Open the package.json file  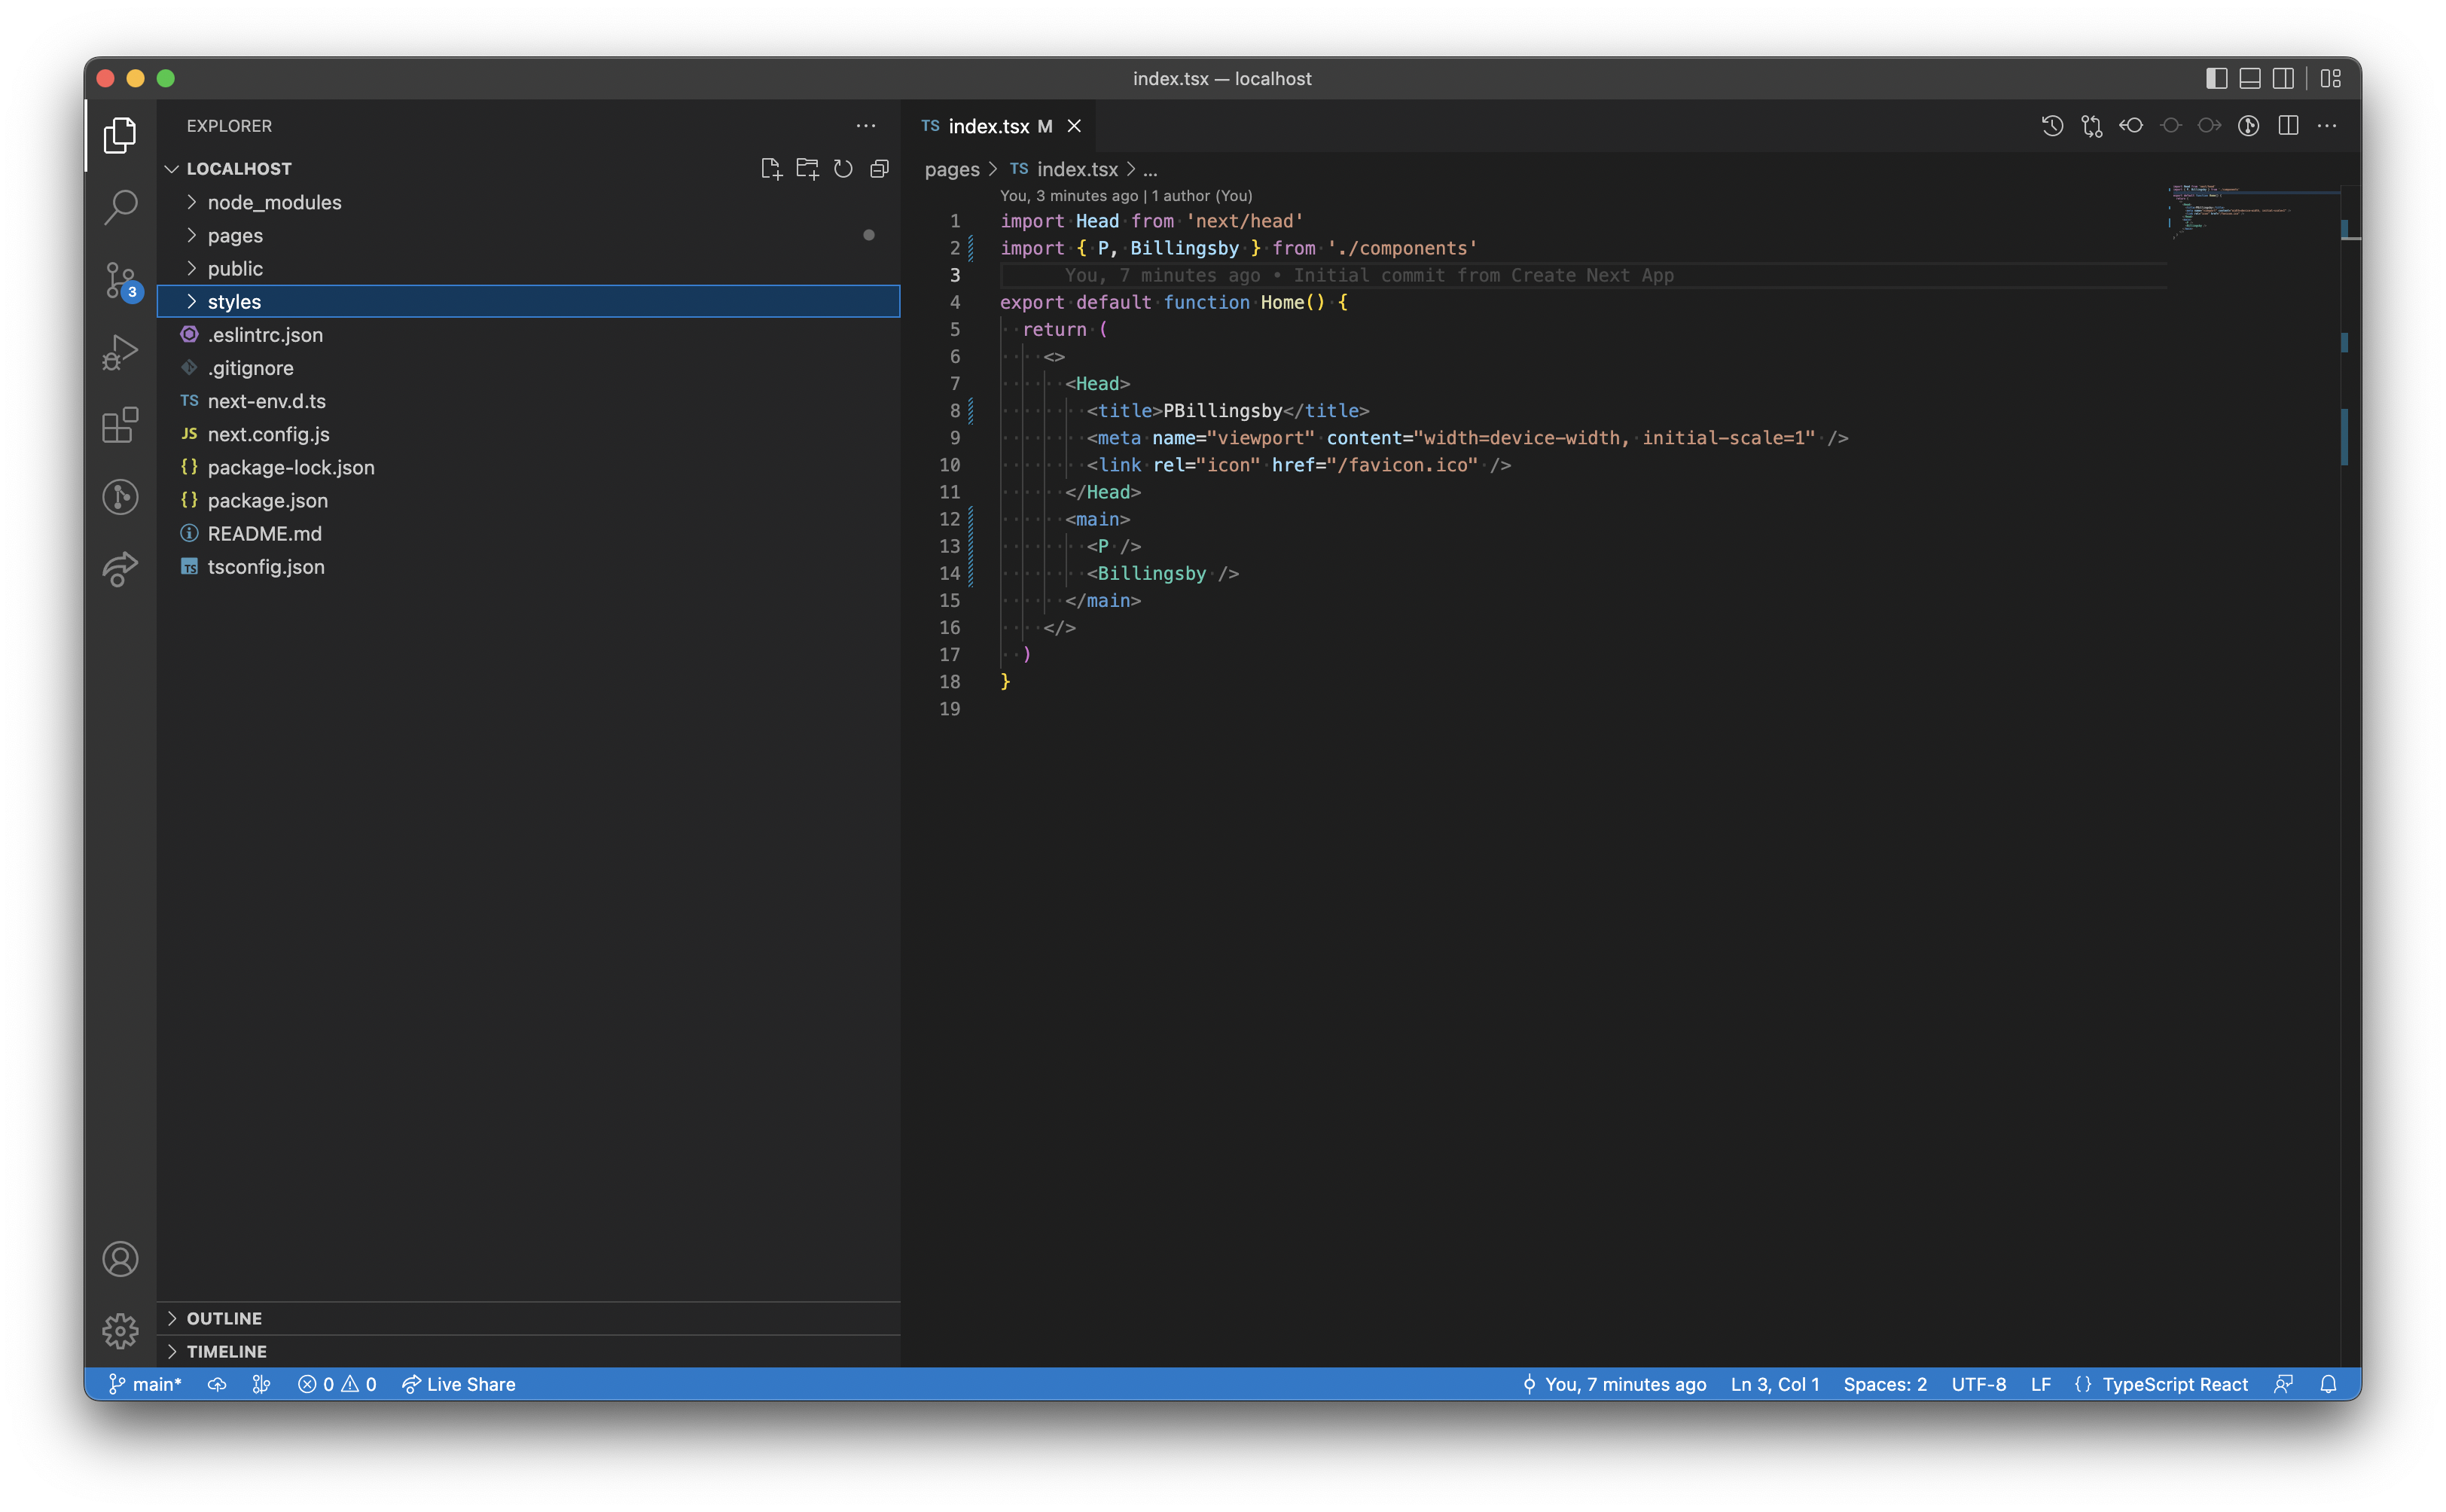(x=267, y=500)
